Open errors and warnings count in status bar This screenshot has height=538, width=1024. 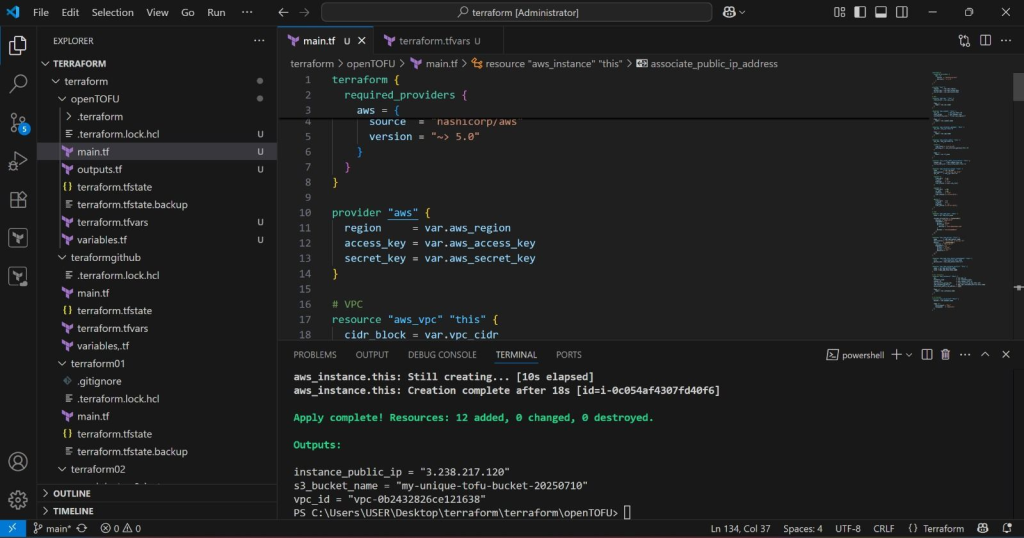(x=120, y=528)
